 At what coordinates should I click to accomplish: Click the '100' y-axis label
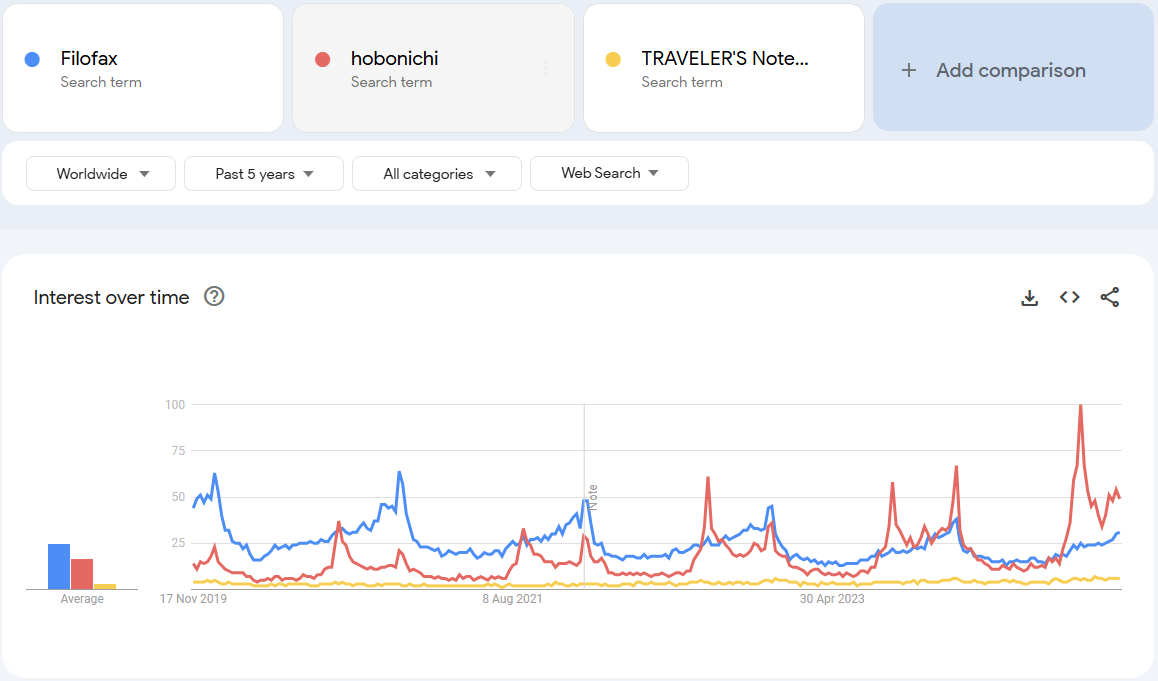[x=175, y=405]
